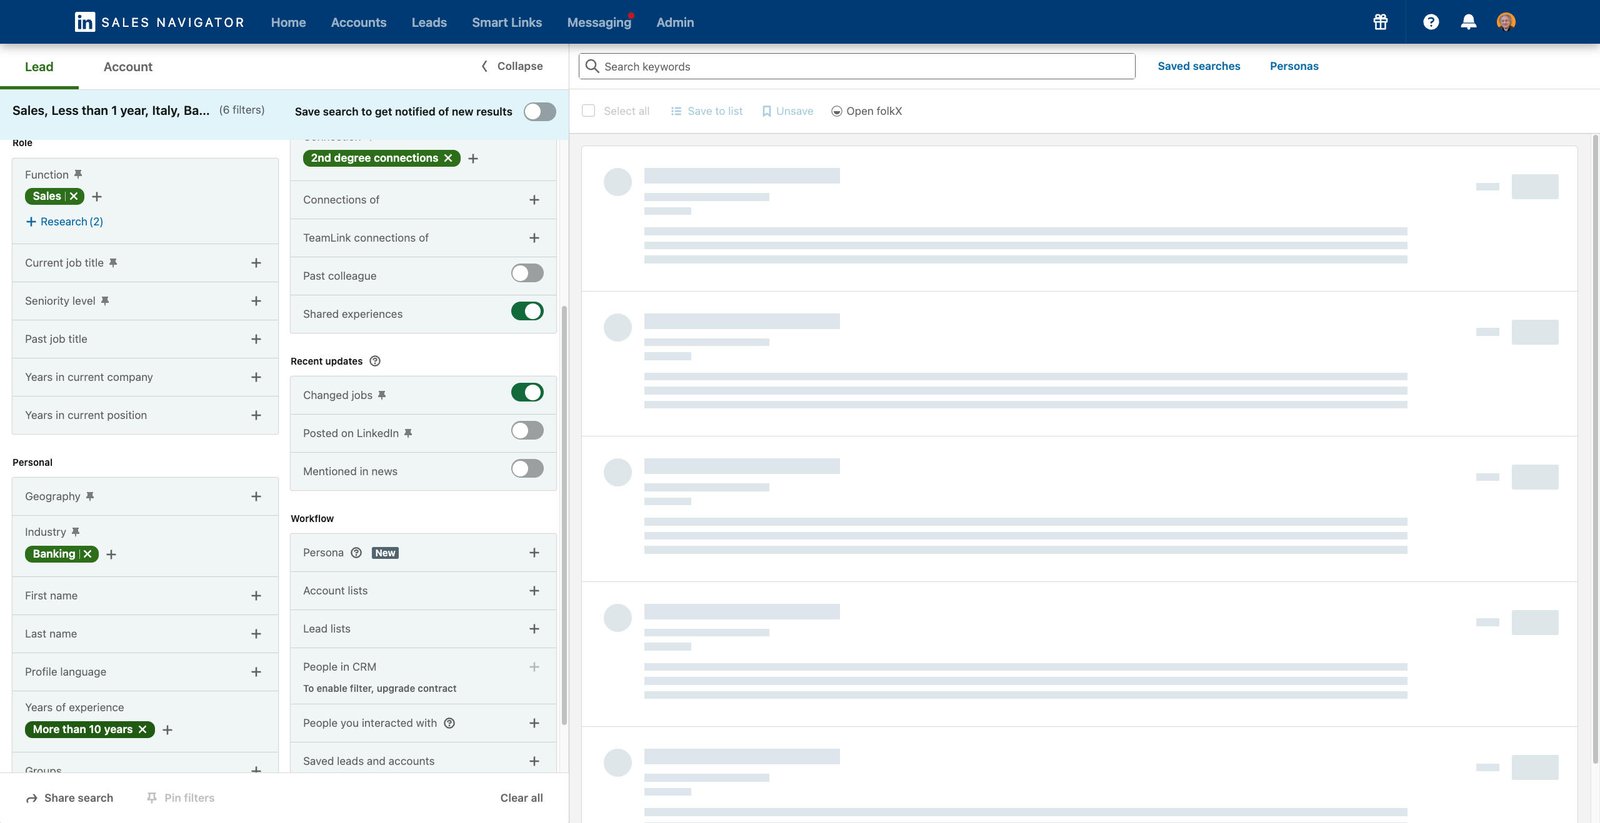
Task: Enable the Past colleague toggle
Action: (x=527, y=273)
